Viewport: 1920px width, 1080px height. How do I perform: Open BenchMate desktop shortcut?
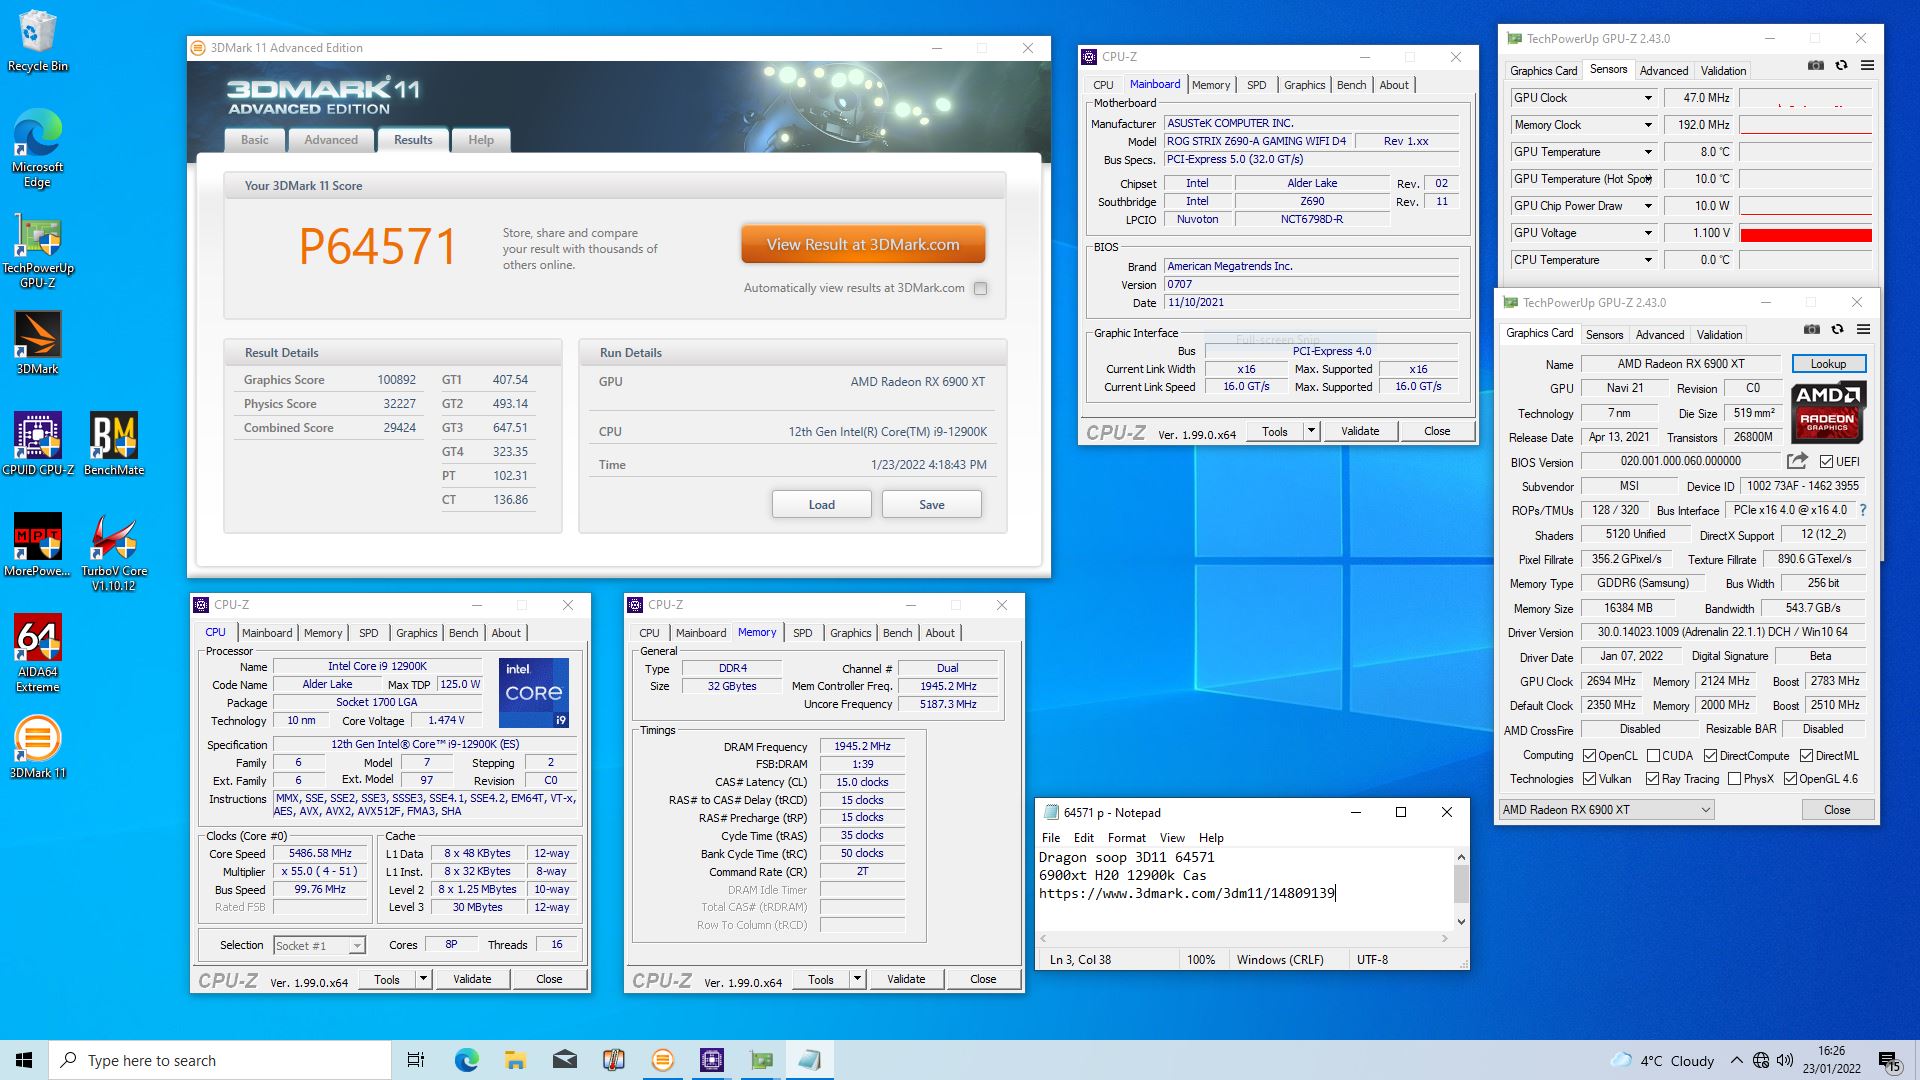[114, 443]
